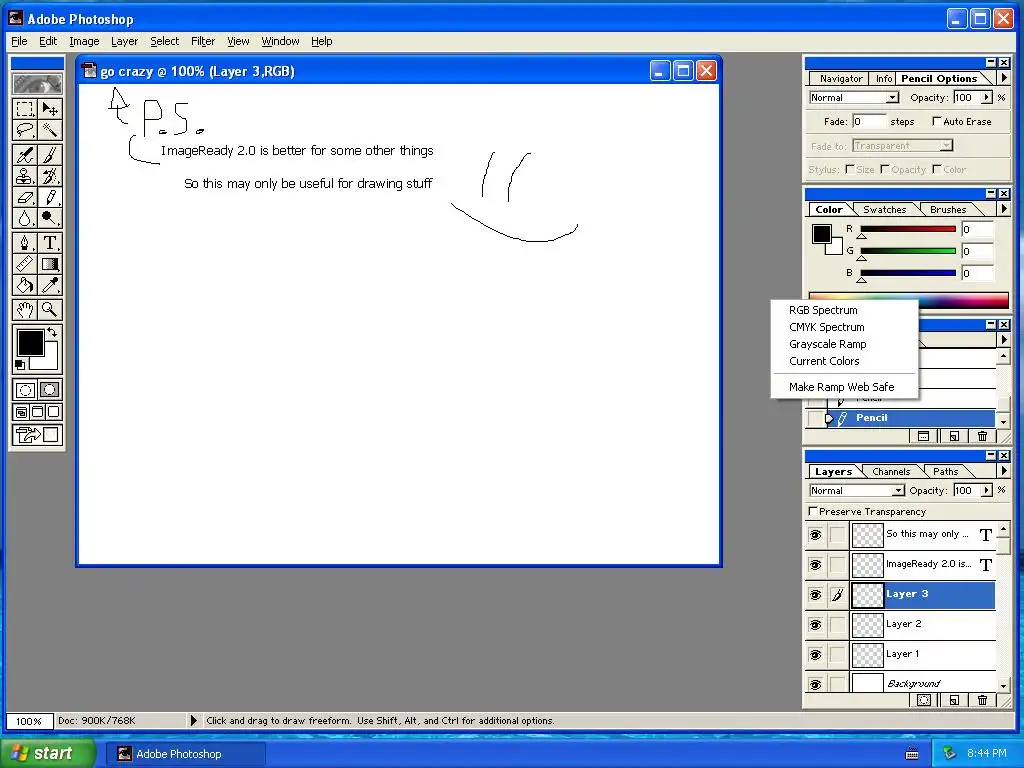Viewport: 1024px width, 768px height.
Task: Open Layers opacity slider arrow
Action: (987, 490)
